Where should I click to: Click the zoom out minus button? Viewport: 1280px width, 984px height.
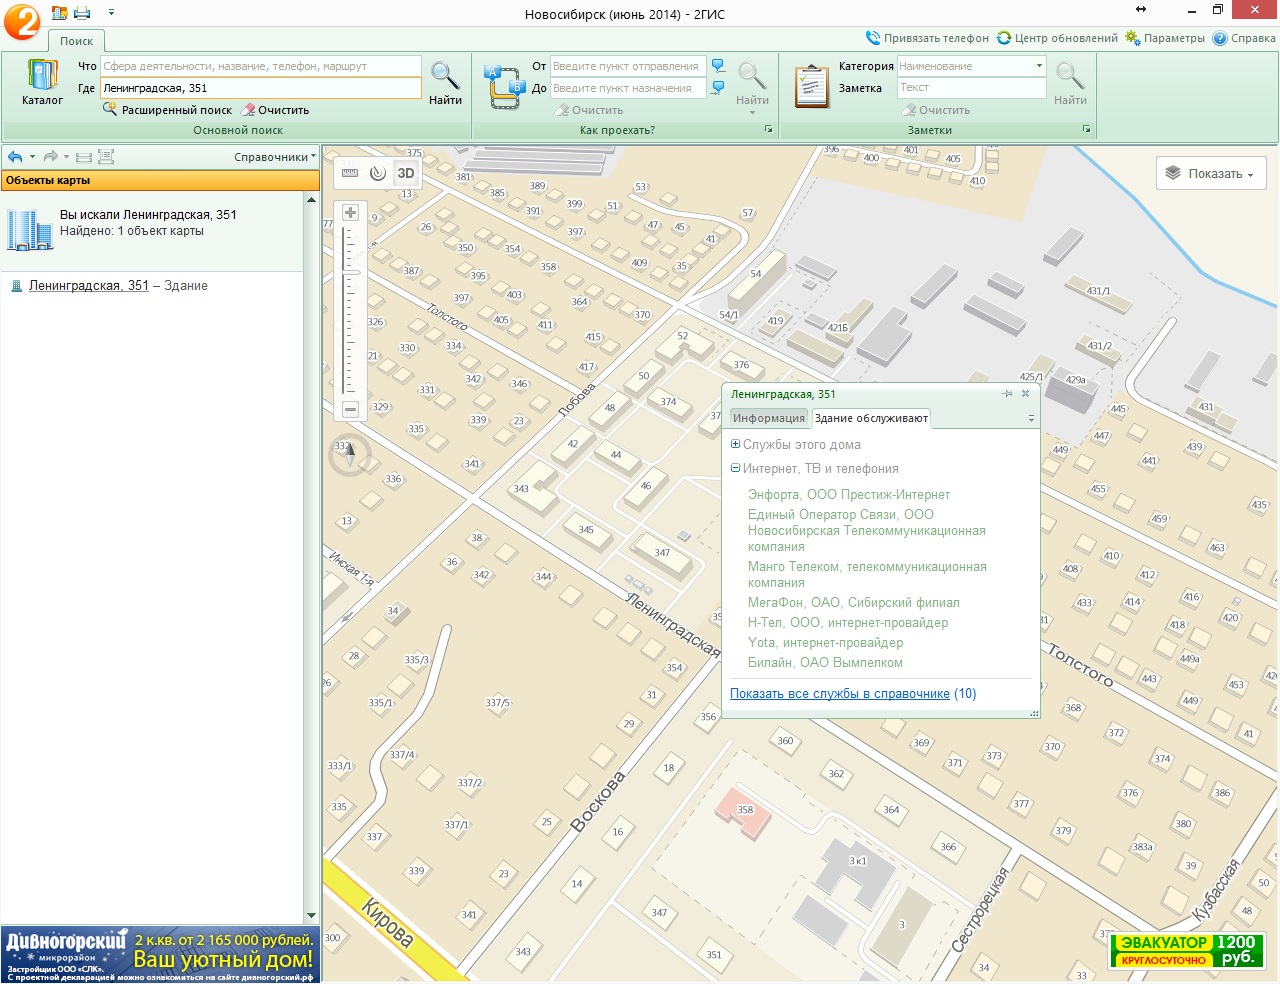pos(350,409)
